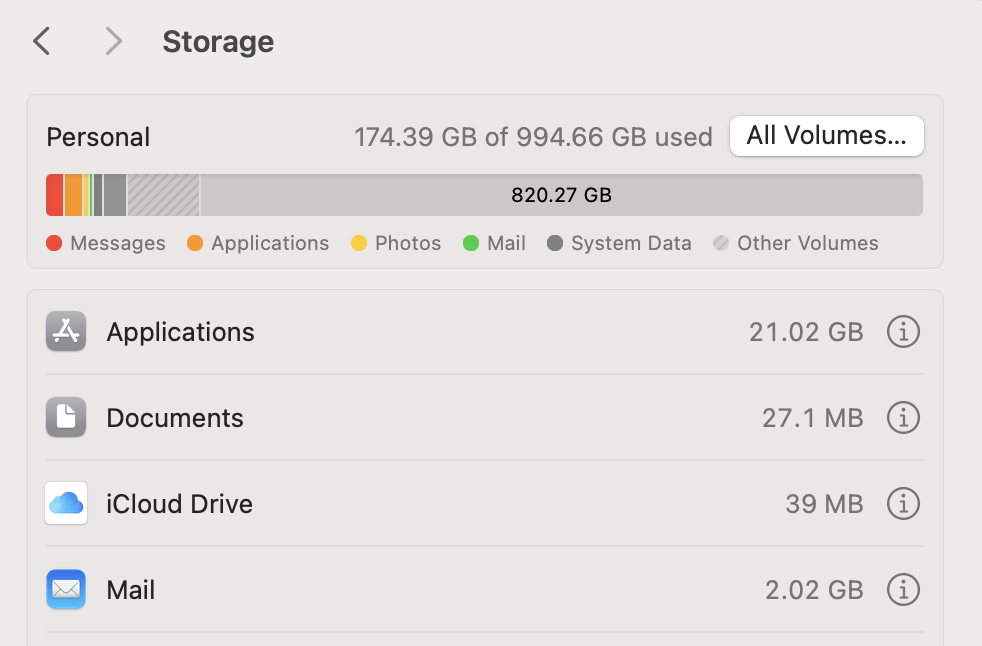Click the Mail envelope icon

pos(66,590)
